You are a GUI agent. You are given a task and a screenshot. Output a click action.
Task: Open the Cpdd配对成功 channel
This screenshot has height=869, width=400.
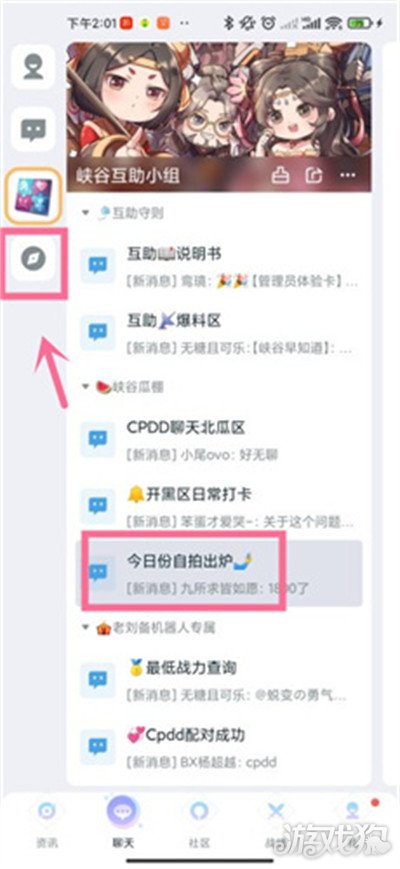[x=219, y=748]
